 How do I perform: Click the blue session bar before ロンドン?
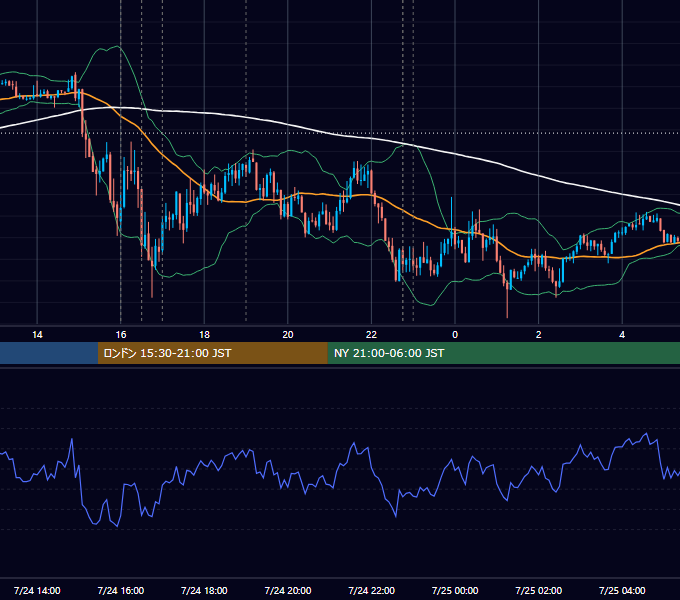49,353
